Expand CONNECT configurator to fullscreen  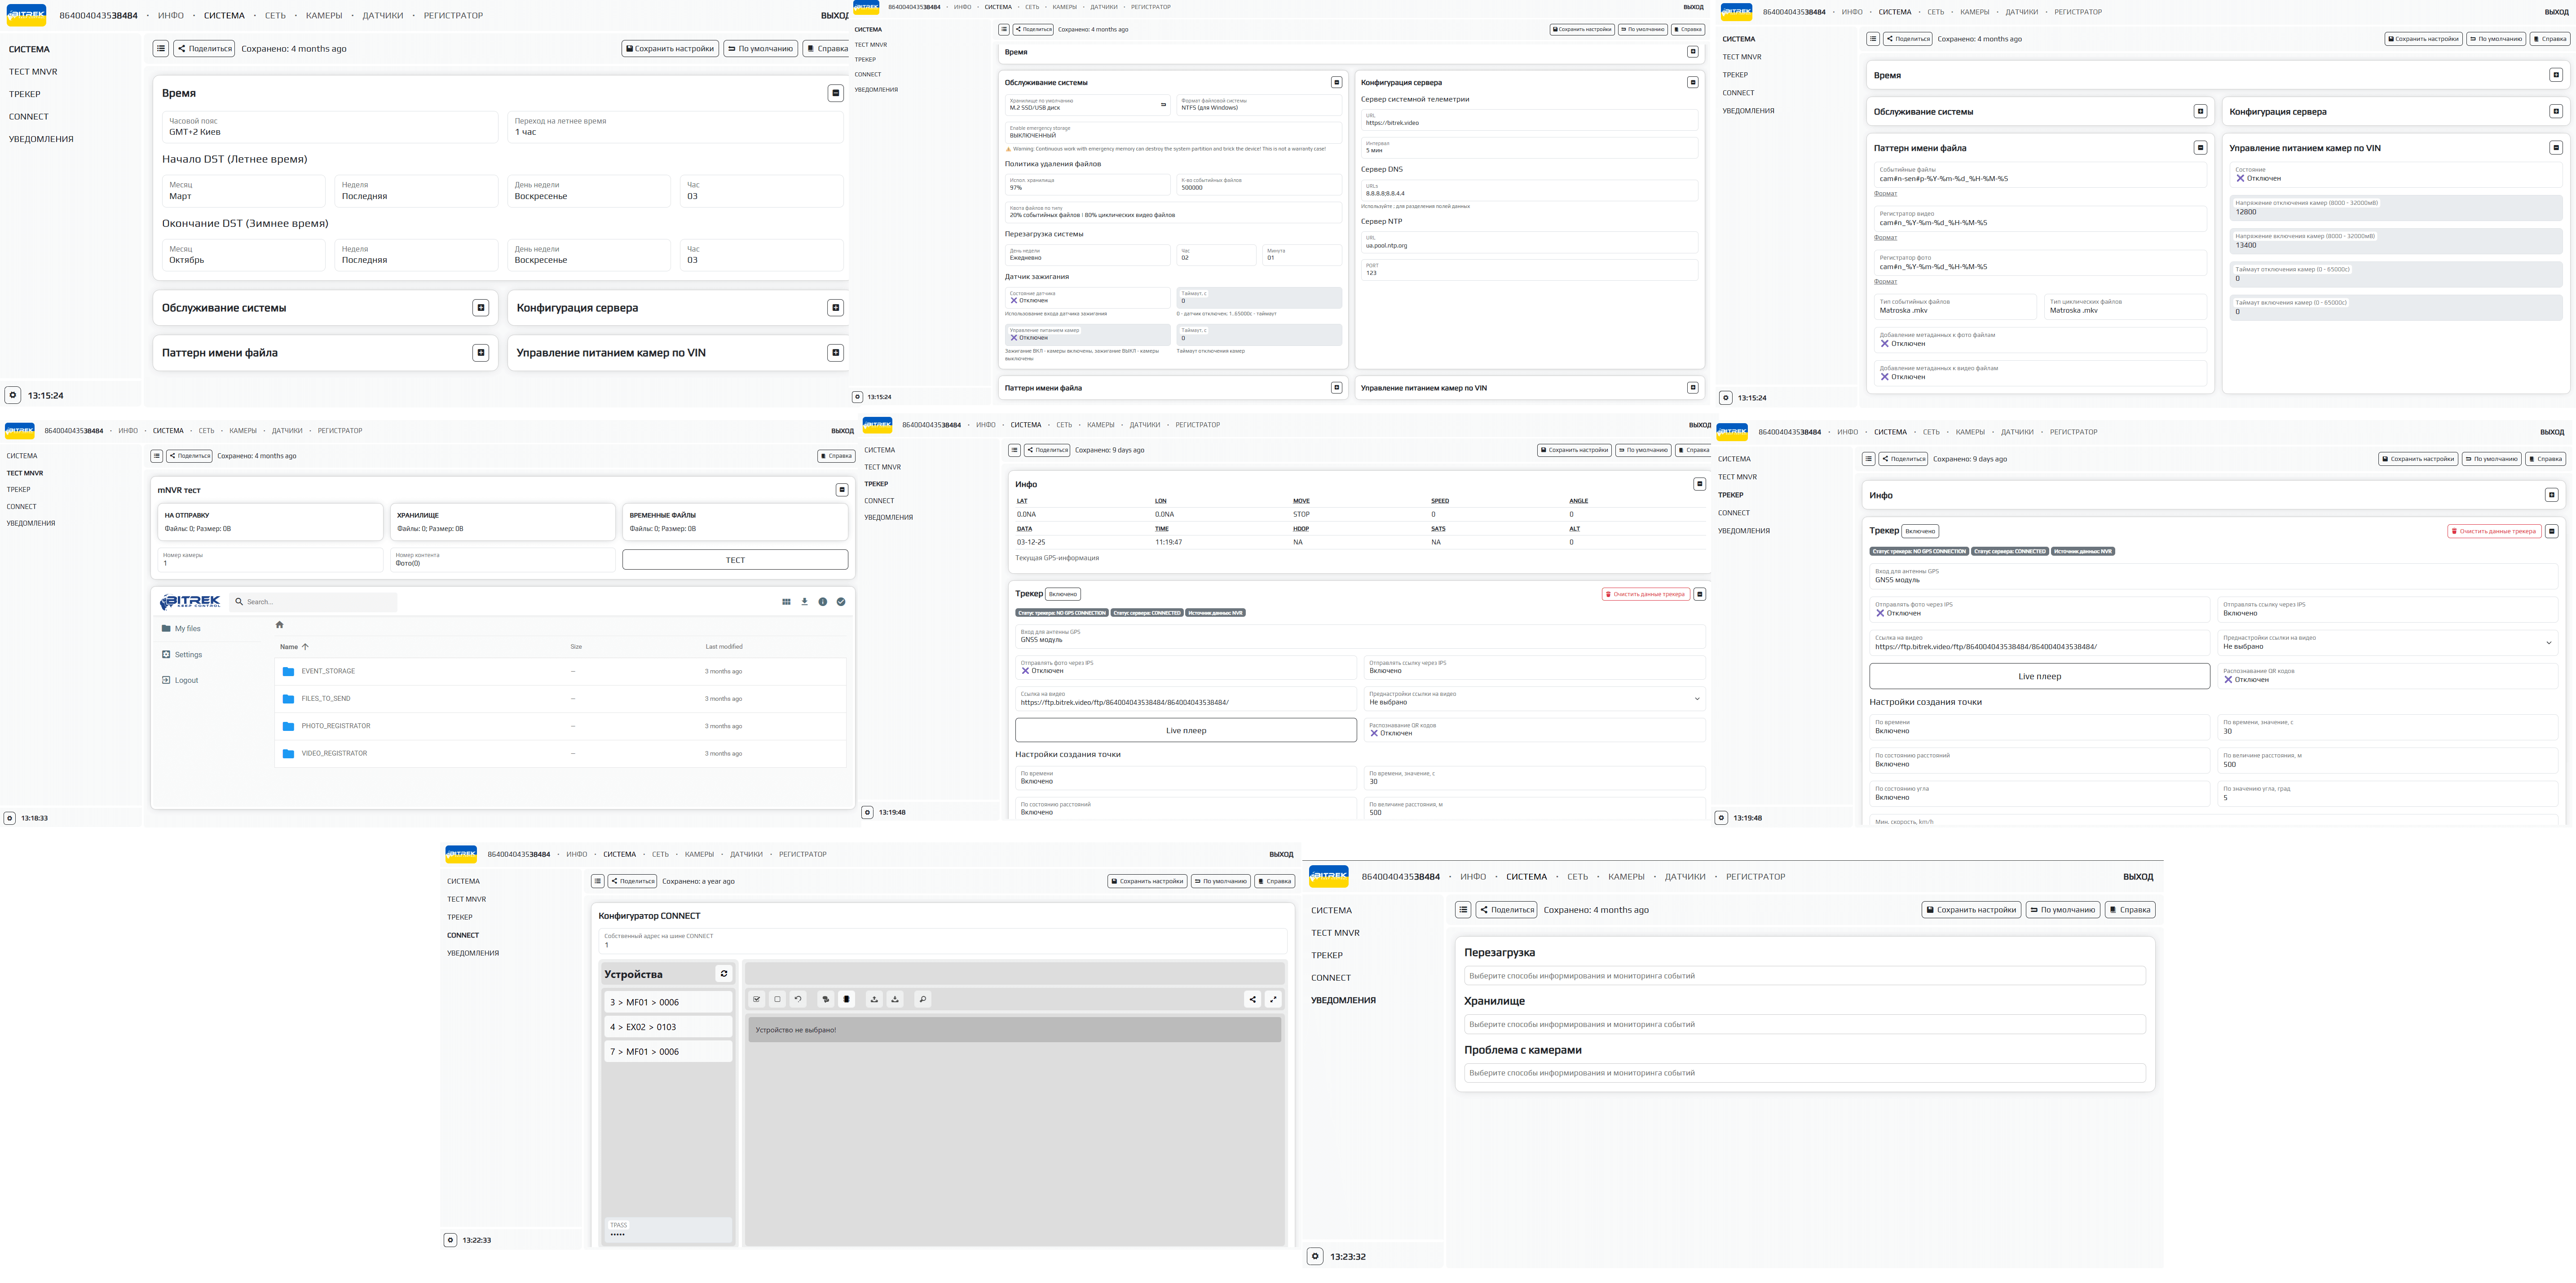1273,999
